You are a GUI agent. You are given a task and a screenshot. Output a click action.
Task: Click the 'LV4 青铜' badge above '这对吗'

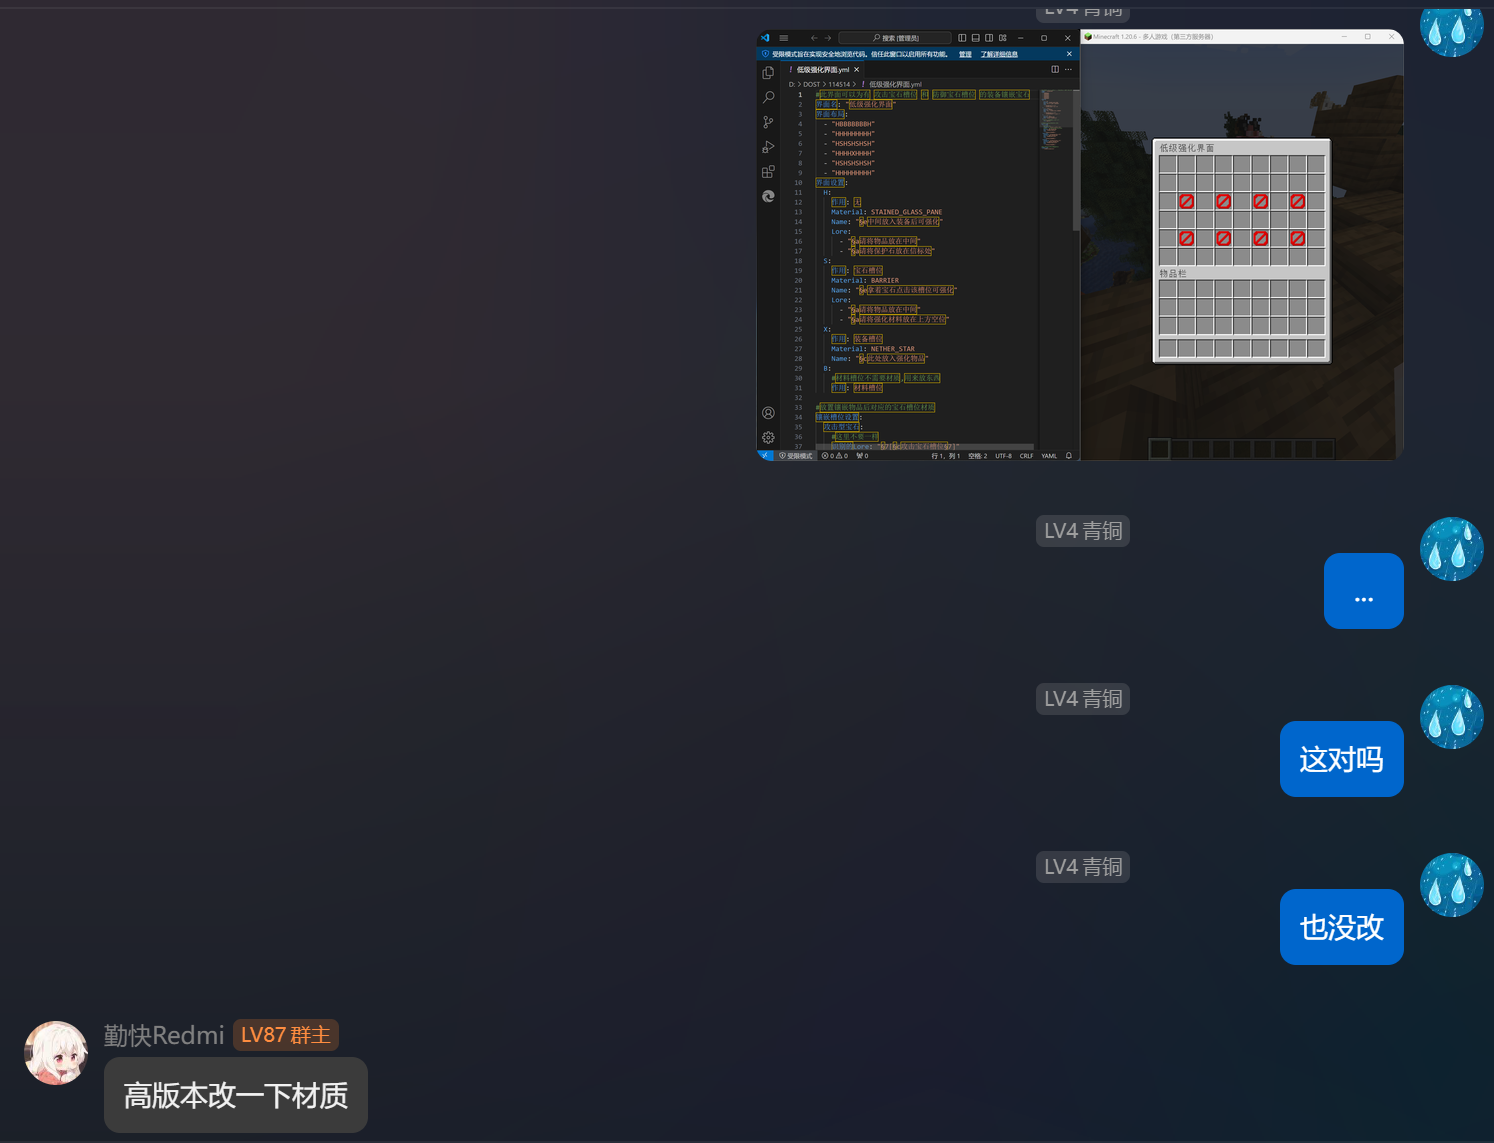pos(1083,699)
